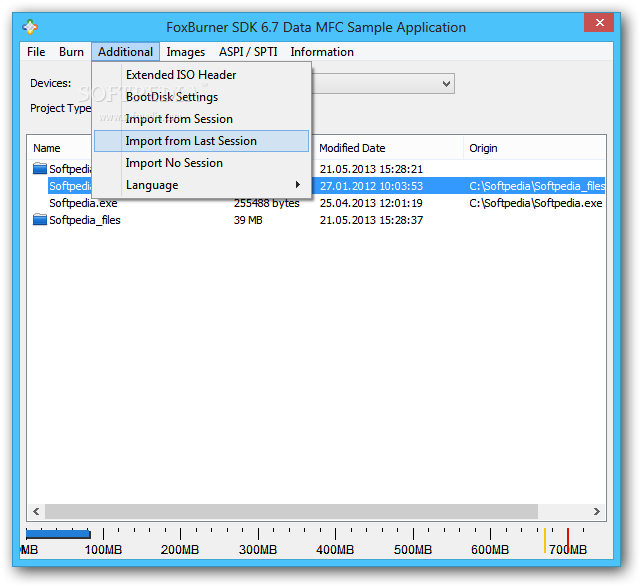Click date 25.04.2013 12:01:19
641x587 pixels.
click(x=371, y=203)
